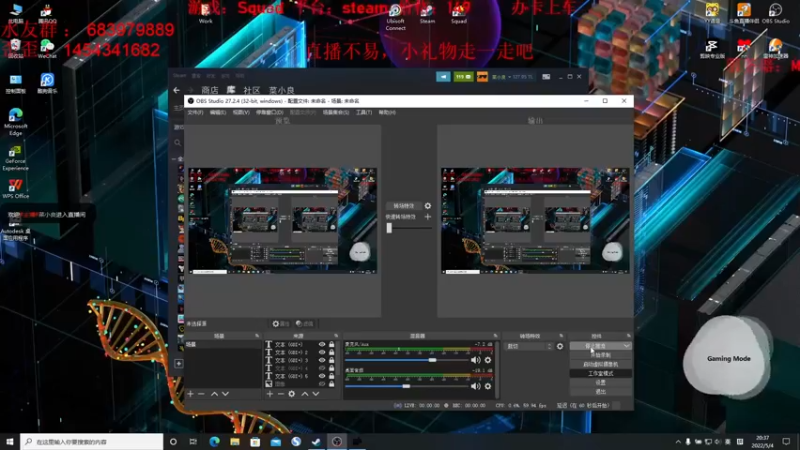Open Steam Big Picture mode icon
The image size is (800, 450).
pos(546,77)
